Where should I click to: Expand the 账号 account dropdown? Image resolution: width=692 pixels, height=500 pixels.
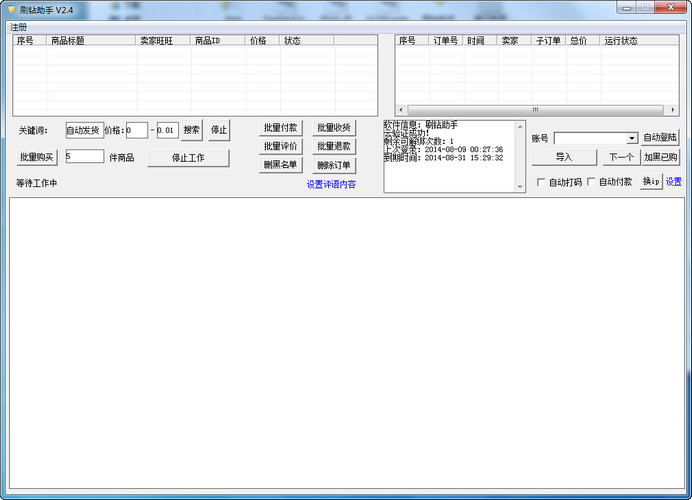(632, 138)
